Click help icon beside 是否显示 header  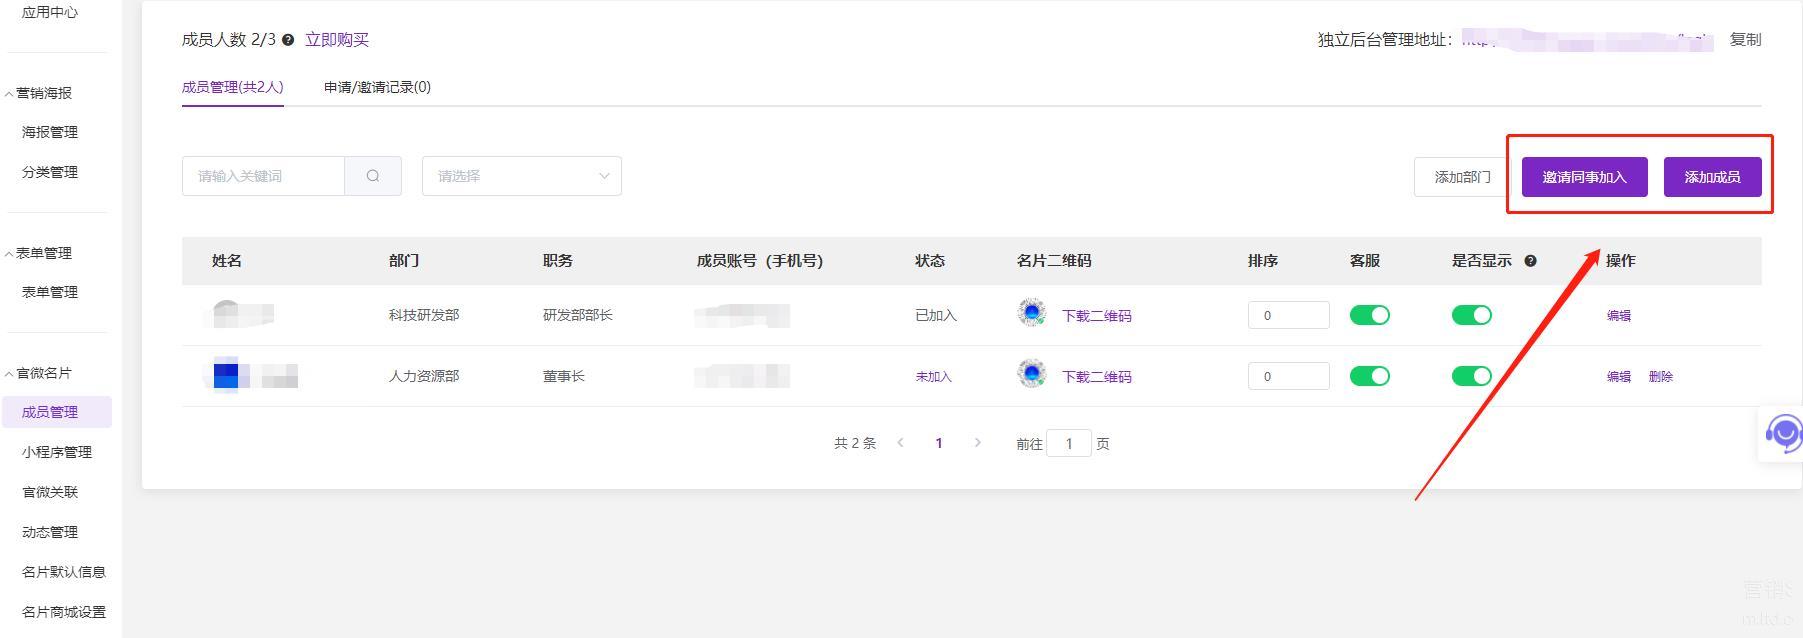pyautogui.click(x=1530, y=261)
